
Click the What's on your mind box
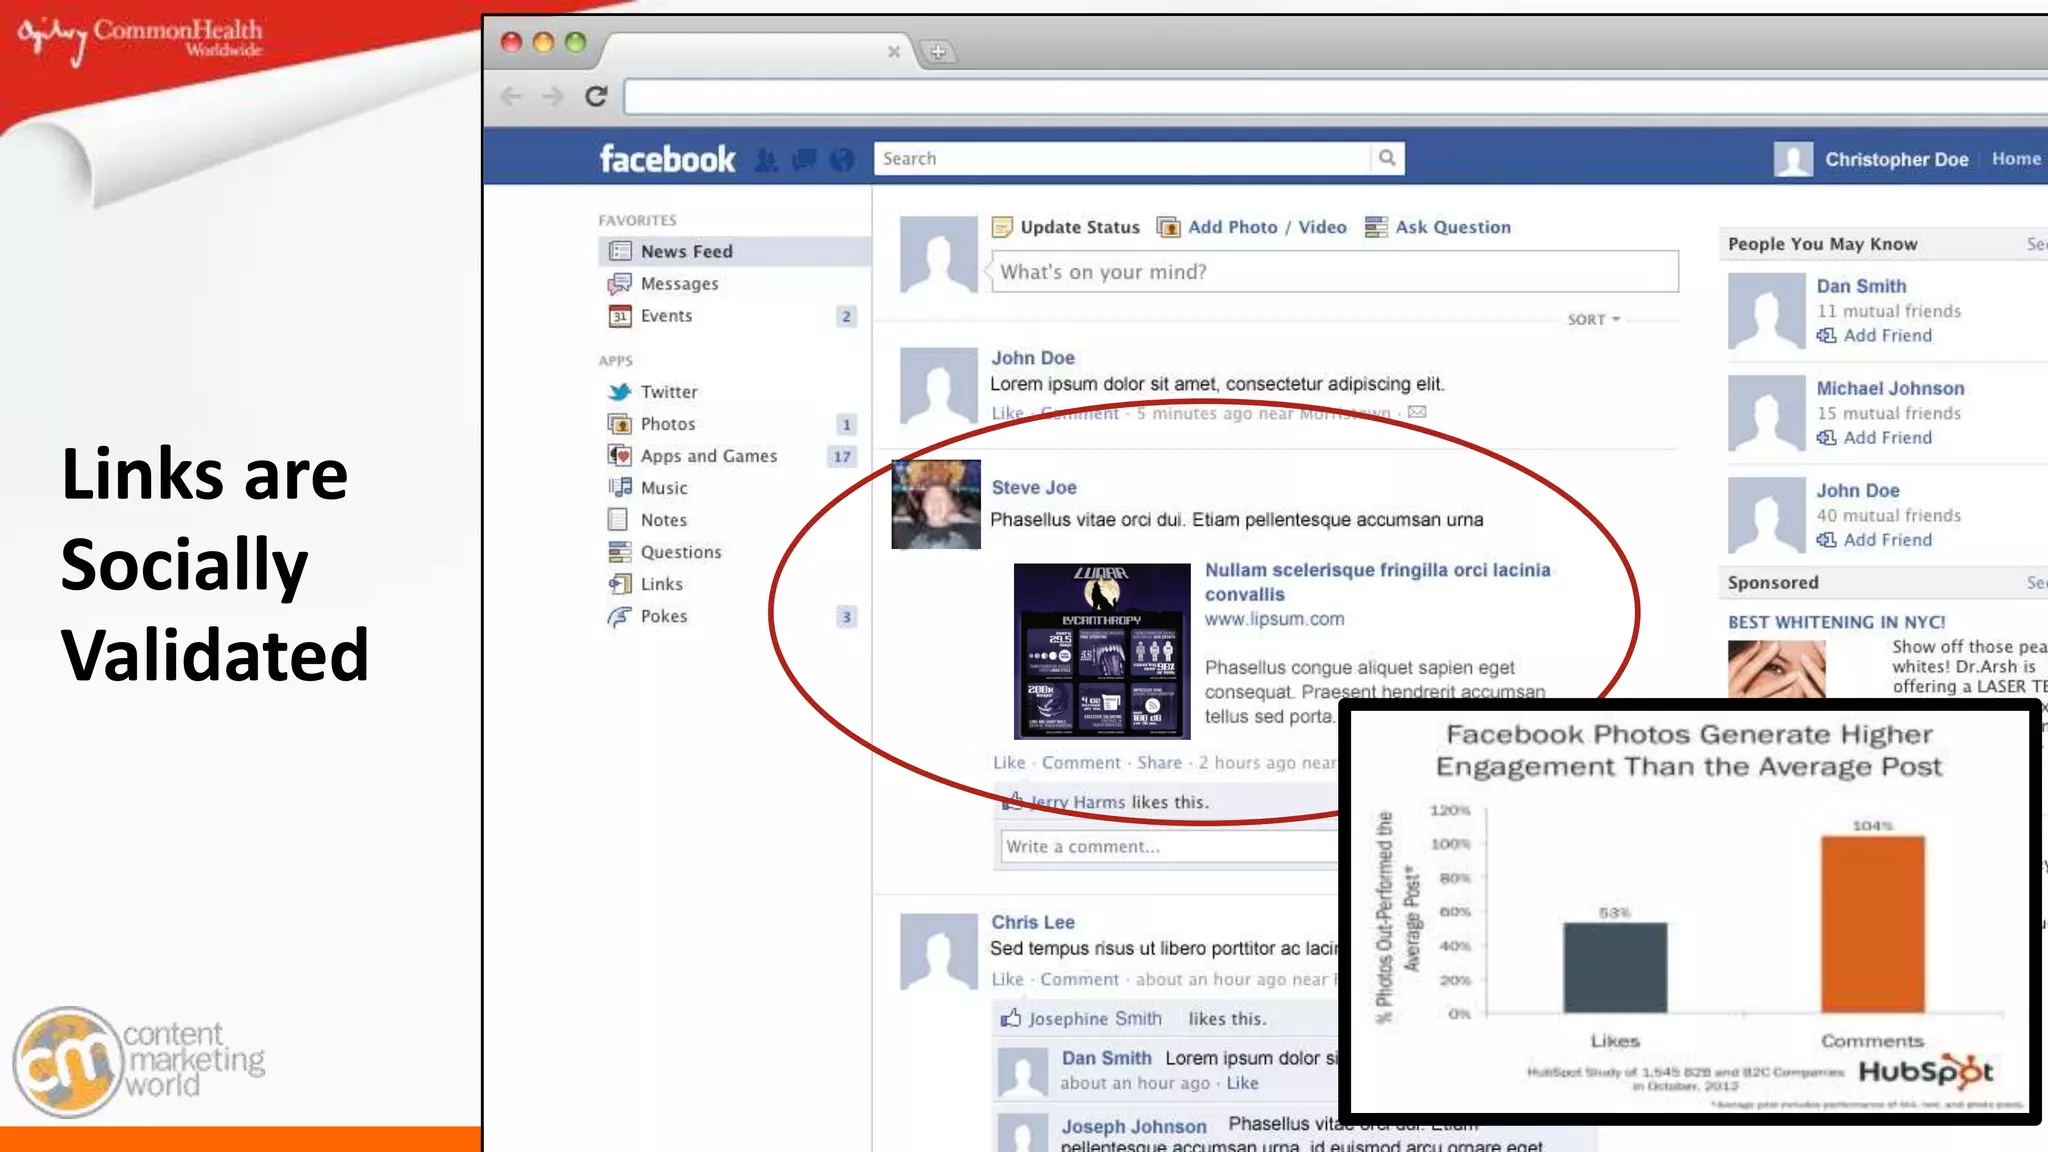1334,272
